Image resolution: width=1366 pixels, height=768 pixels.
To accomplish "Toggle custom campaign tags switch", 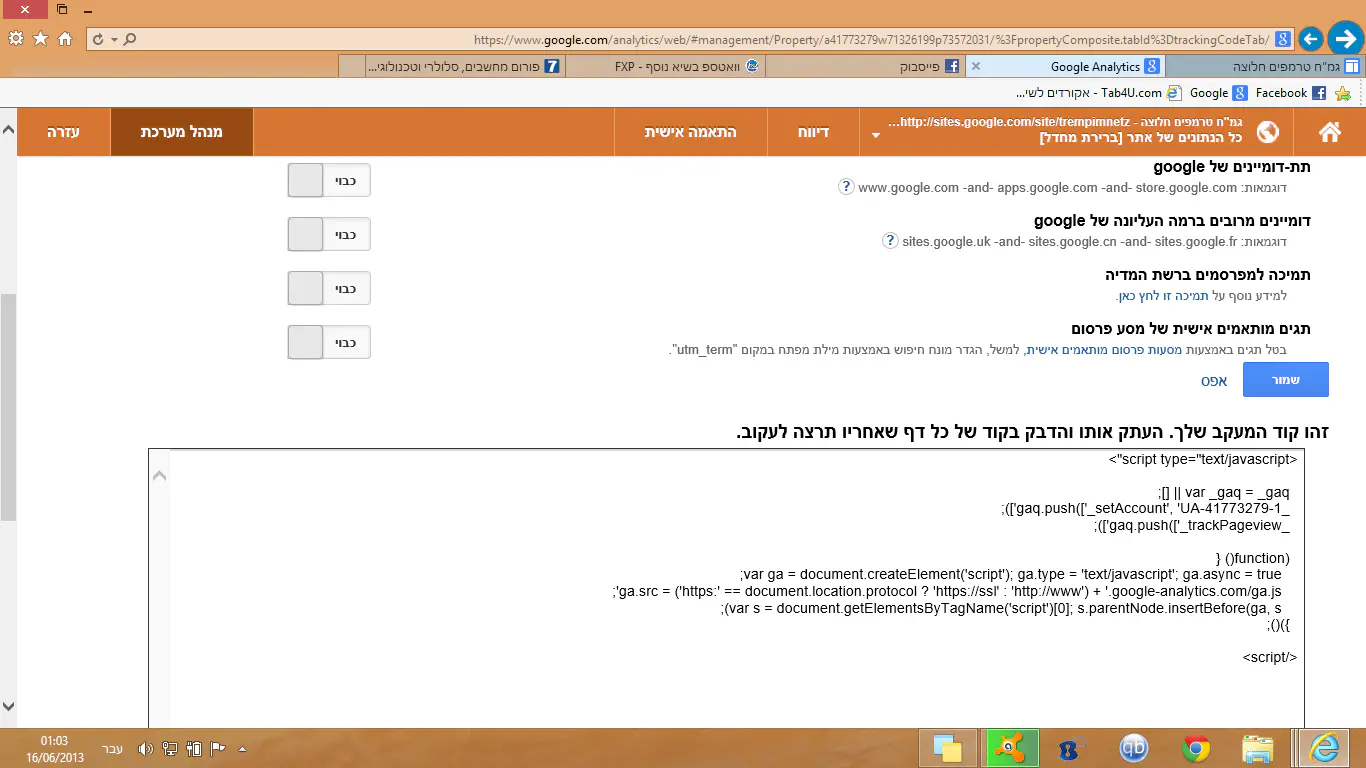I will [x=329, y=342].
